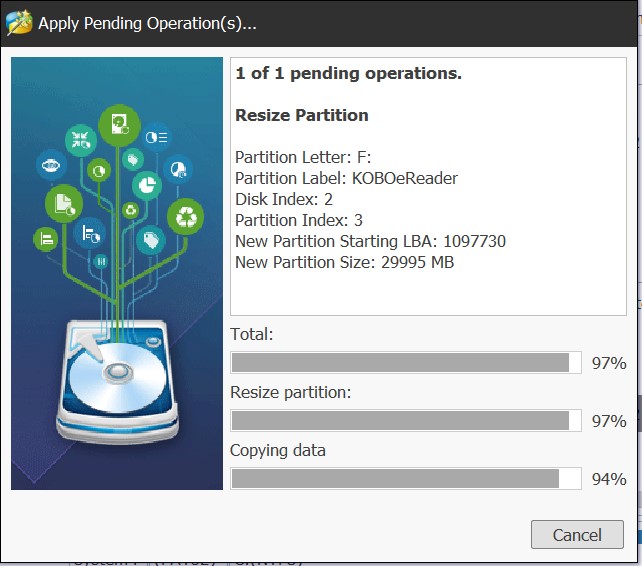This screenshot has height=566, width=642.
Task: Click the Total progress bar
Action: click(406, 362)
